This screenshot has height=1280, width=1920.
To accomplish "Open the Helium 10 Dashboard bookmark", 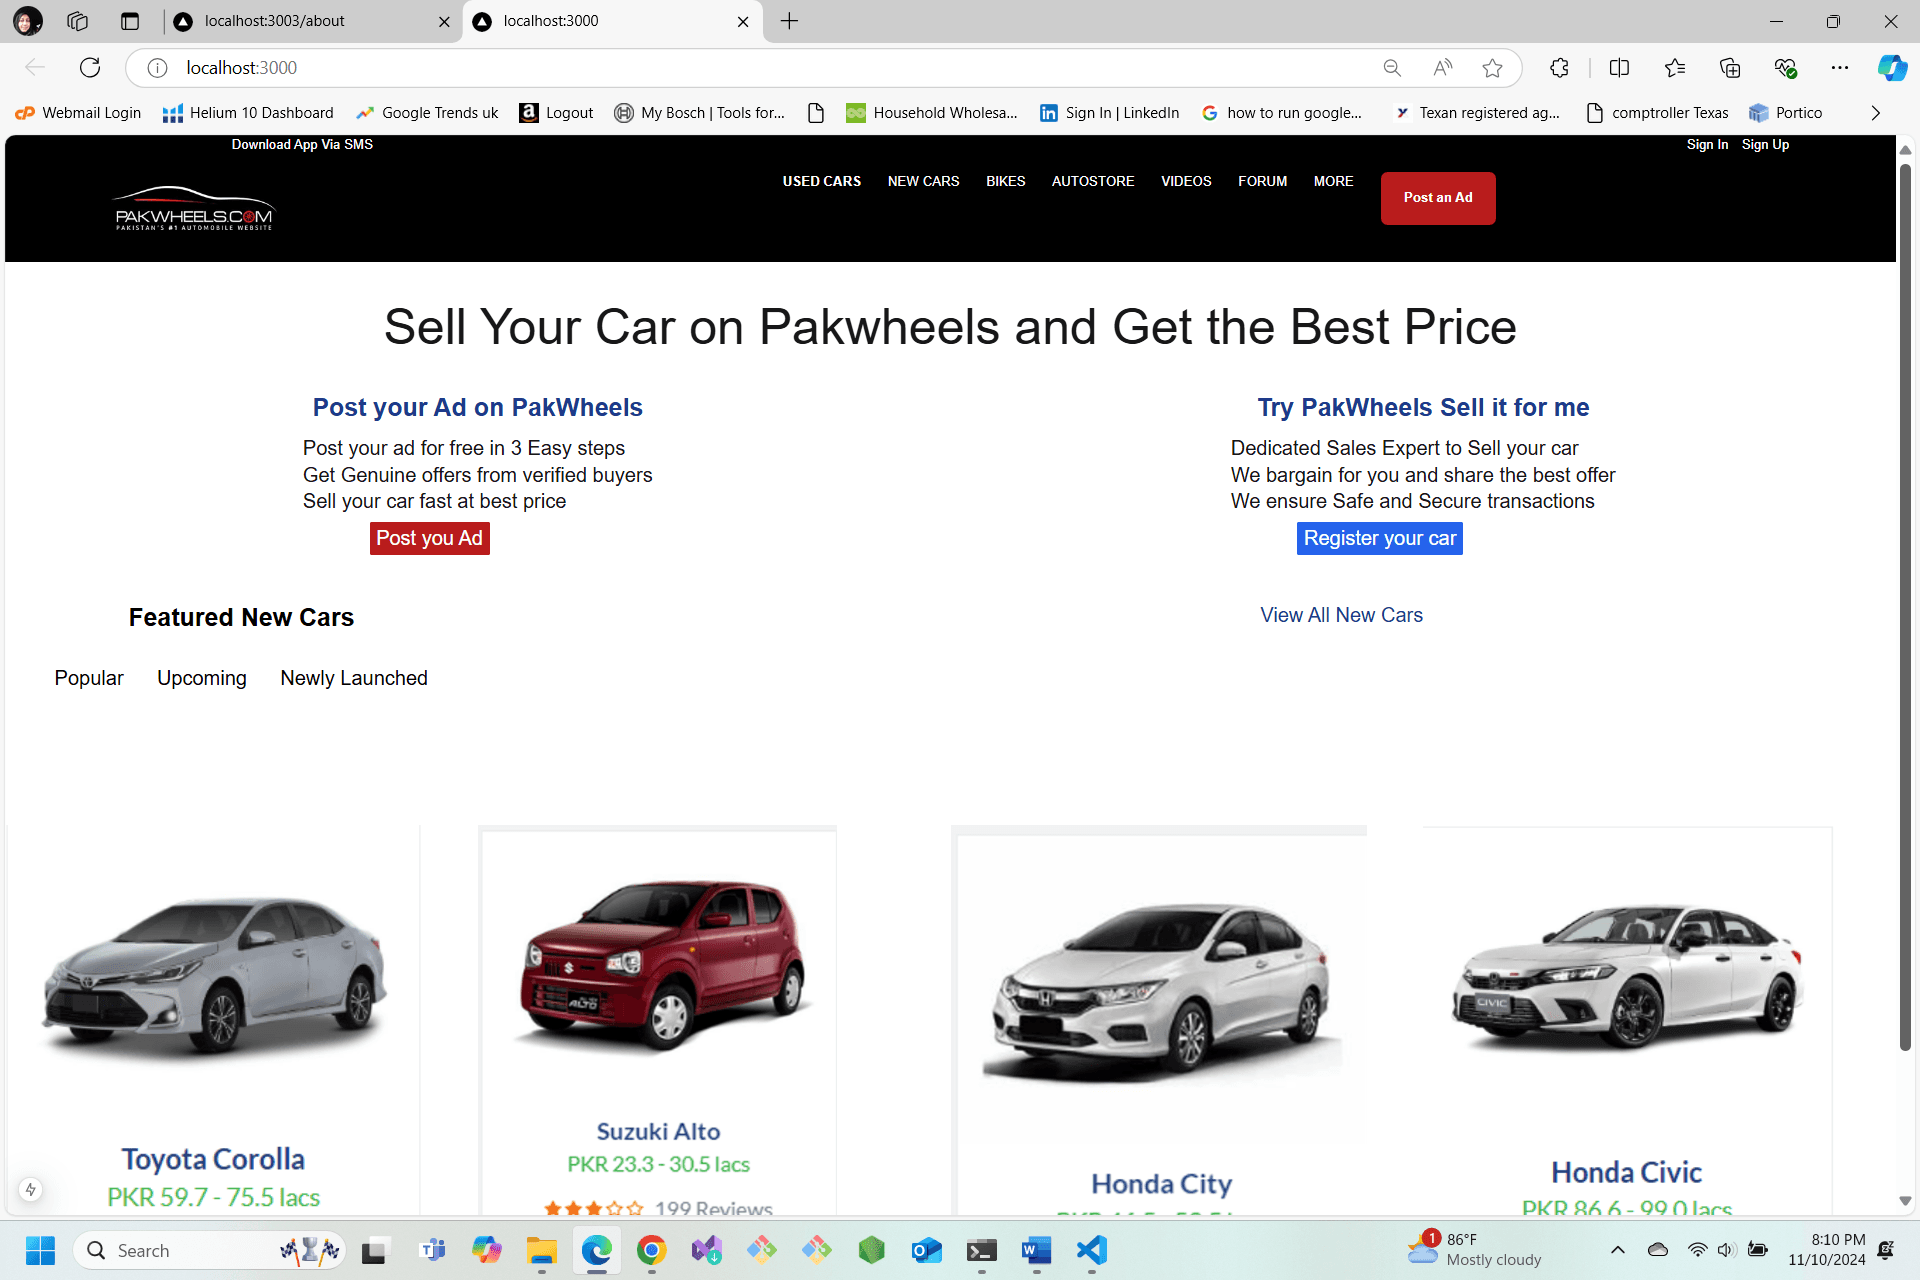I will (248, 113).
